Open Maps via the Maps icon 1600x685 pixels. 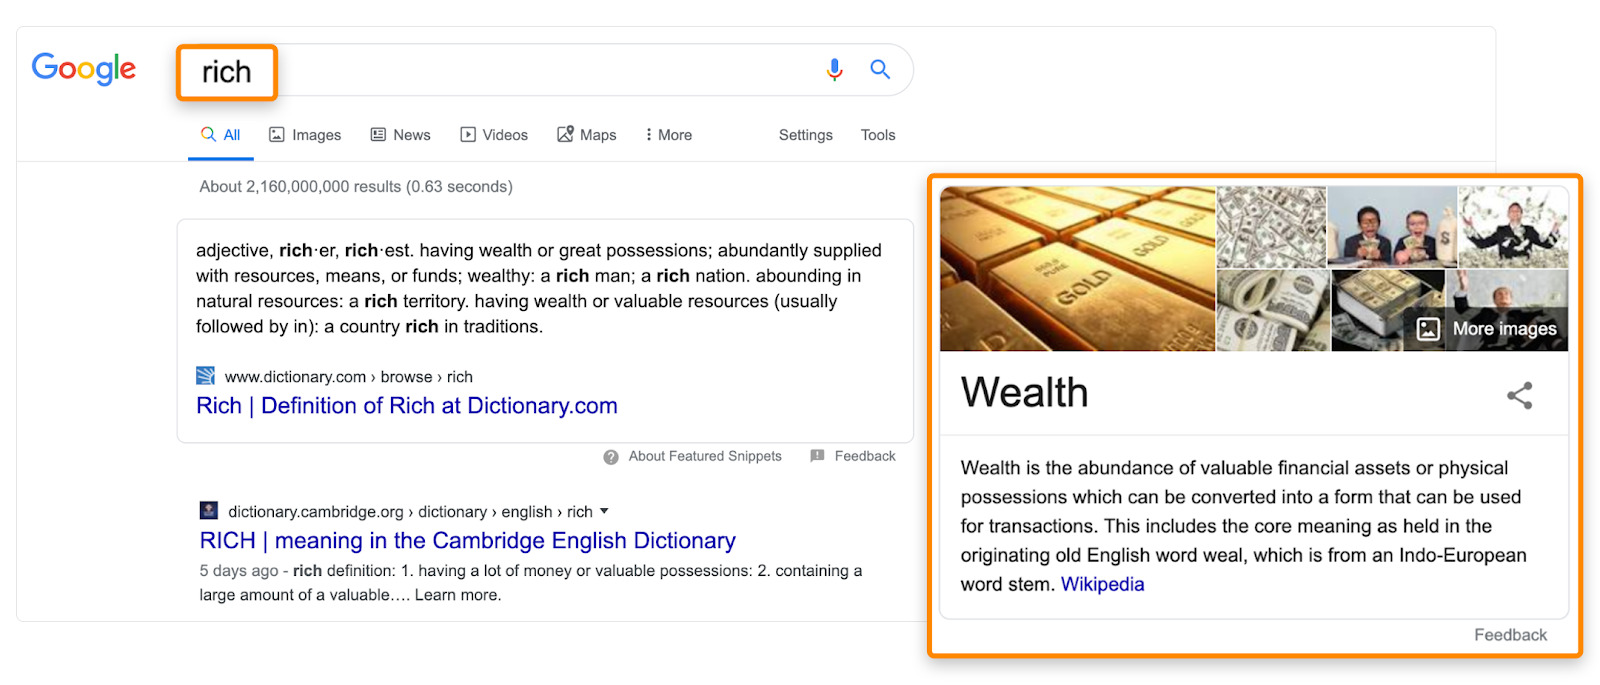(x=565, y=134)
